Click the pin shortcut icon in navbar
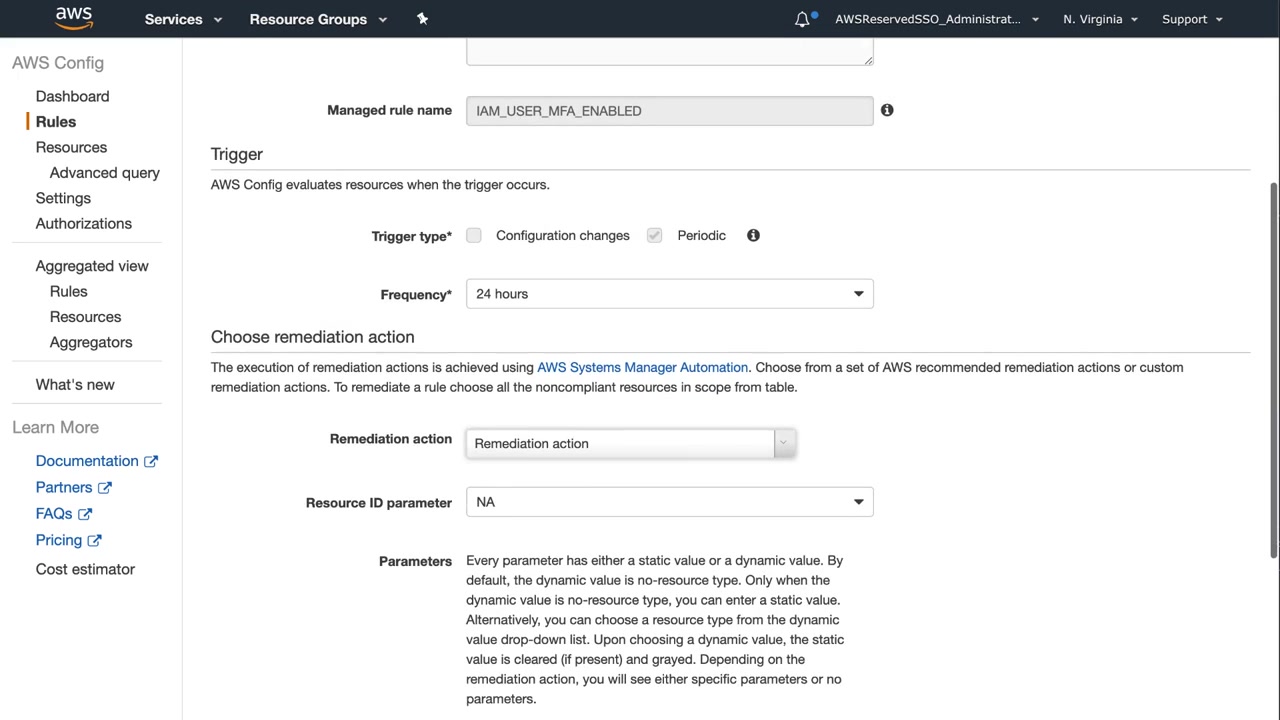This screenshot has width=1280, height=720. [422, 19]
